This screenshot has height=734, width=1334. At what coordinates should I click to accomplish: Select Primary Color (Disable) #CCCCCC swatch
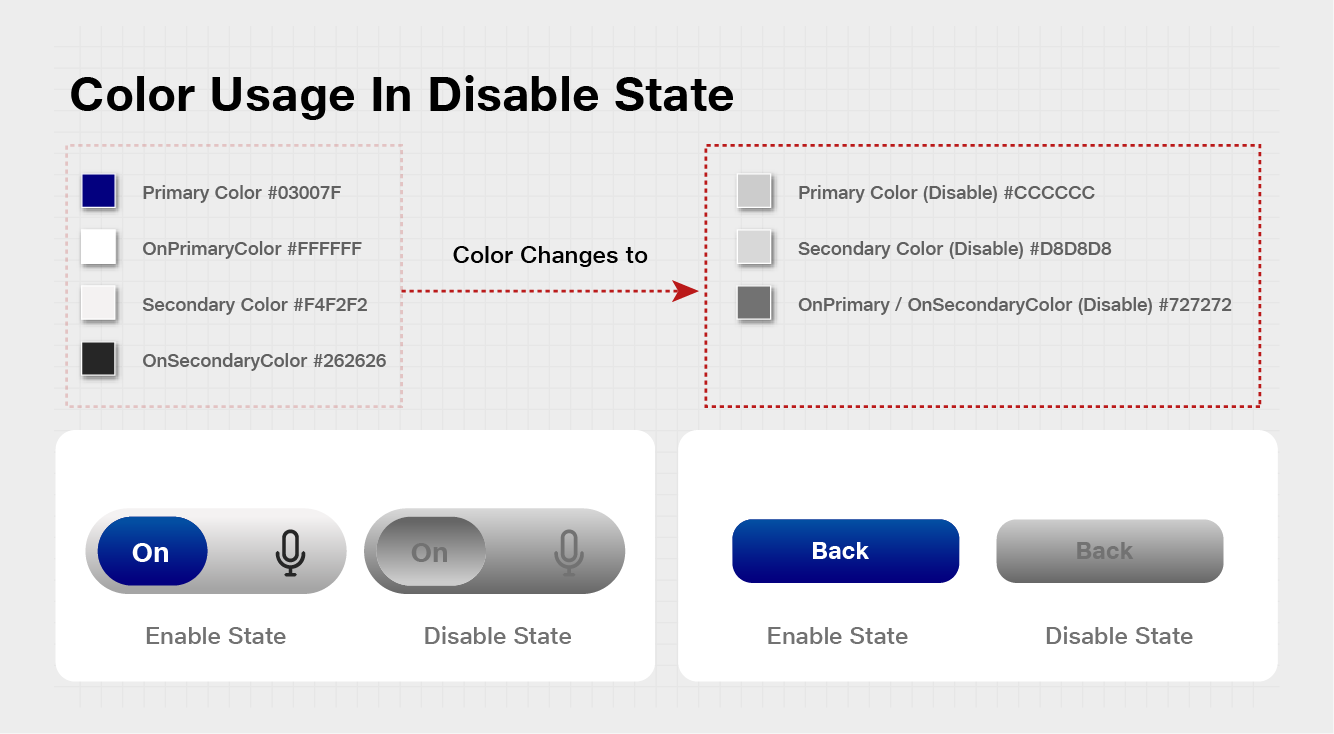click(x=754, y=191)
